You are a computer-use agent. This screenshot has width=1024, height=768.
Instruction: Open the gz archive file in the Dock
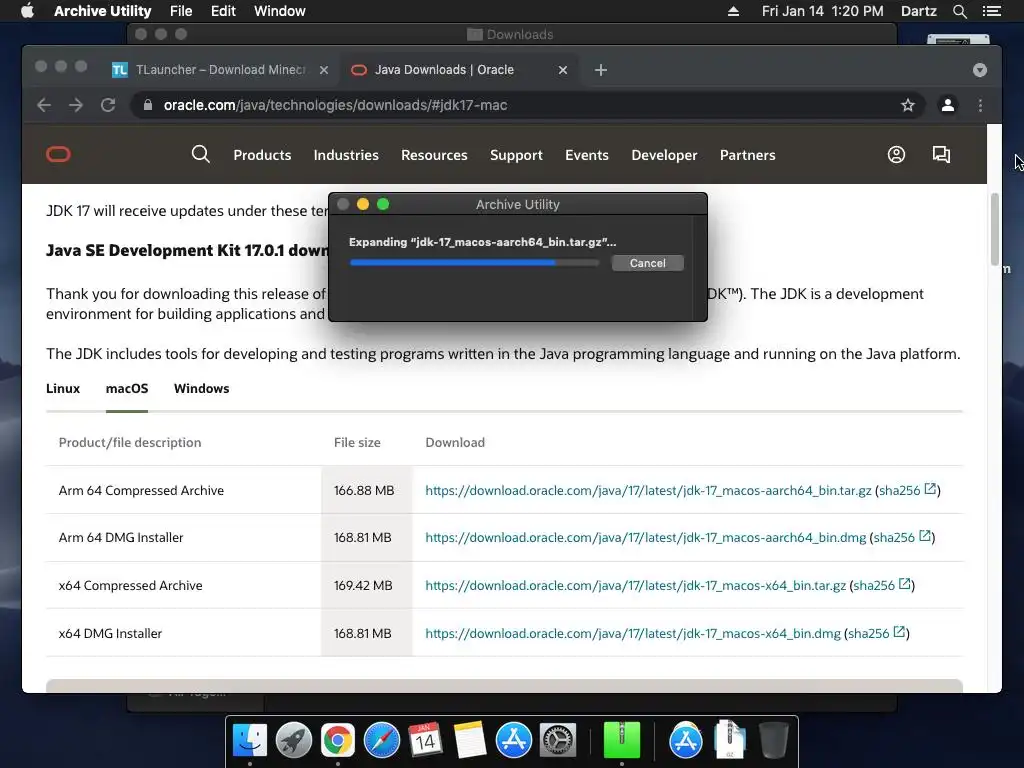pos(729,740)
